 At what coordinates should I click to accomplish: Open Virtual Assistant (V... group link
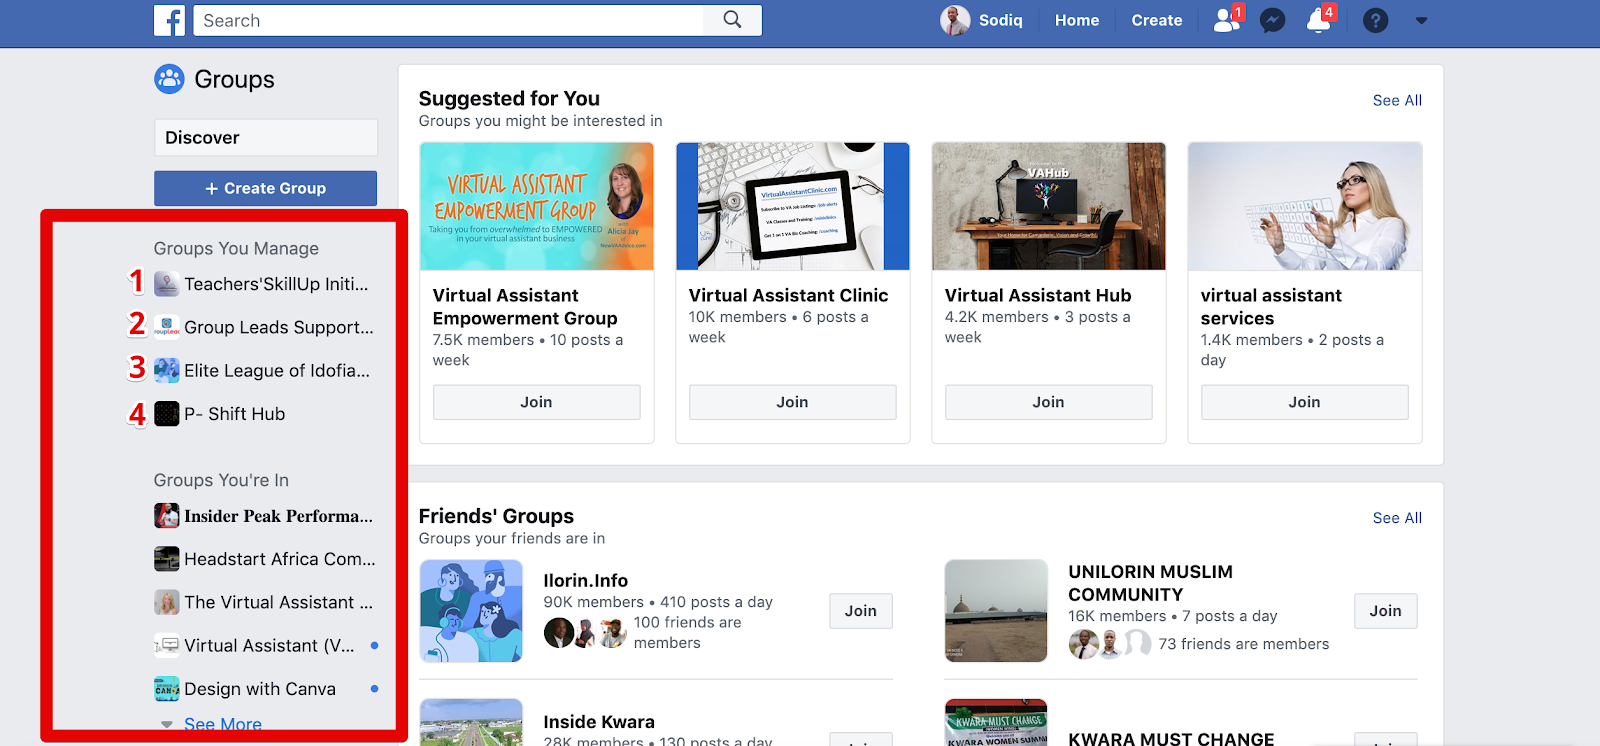pyautogui.click(x=269, y=646)
